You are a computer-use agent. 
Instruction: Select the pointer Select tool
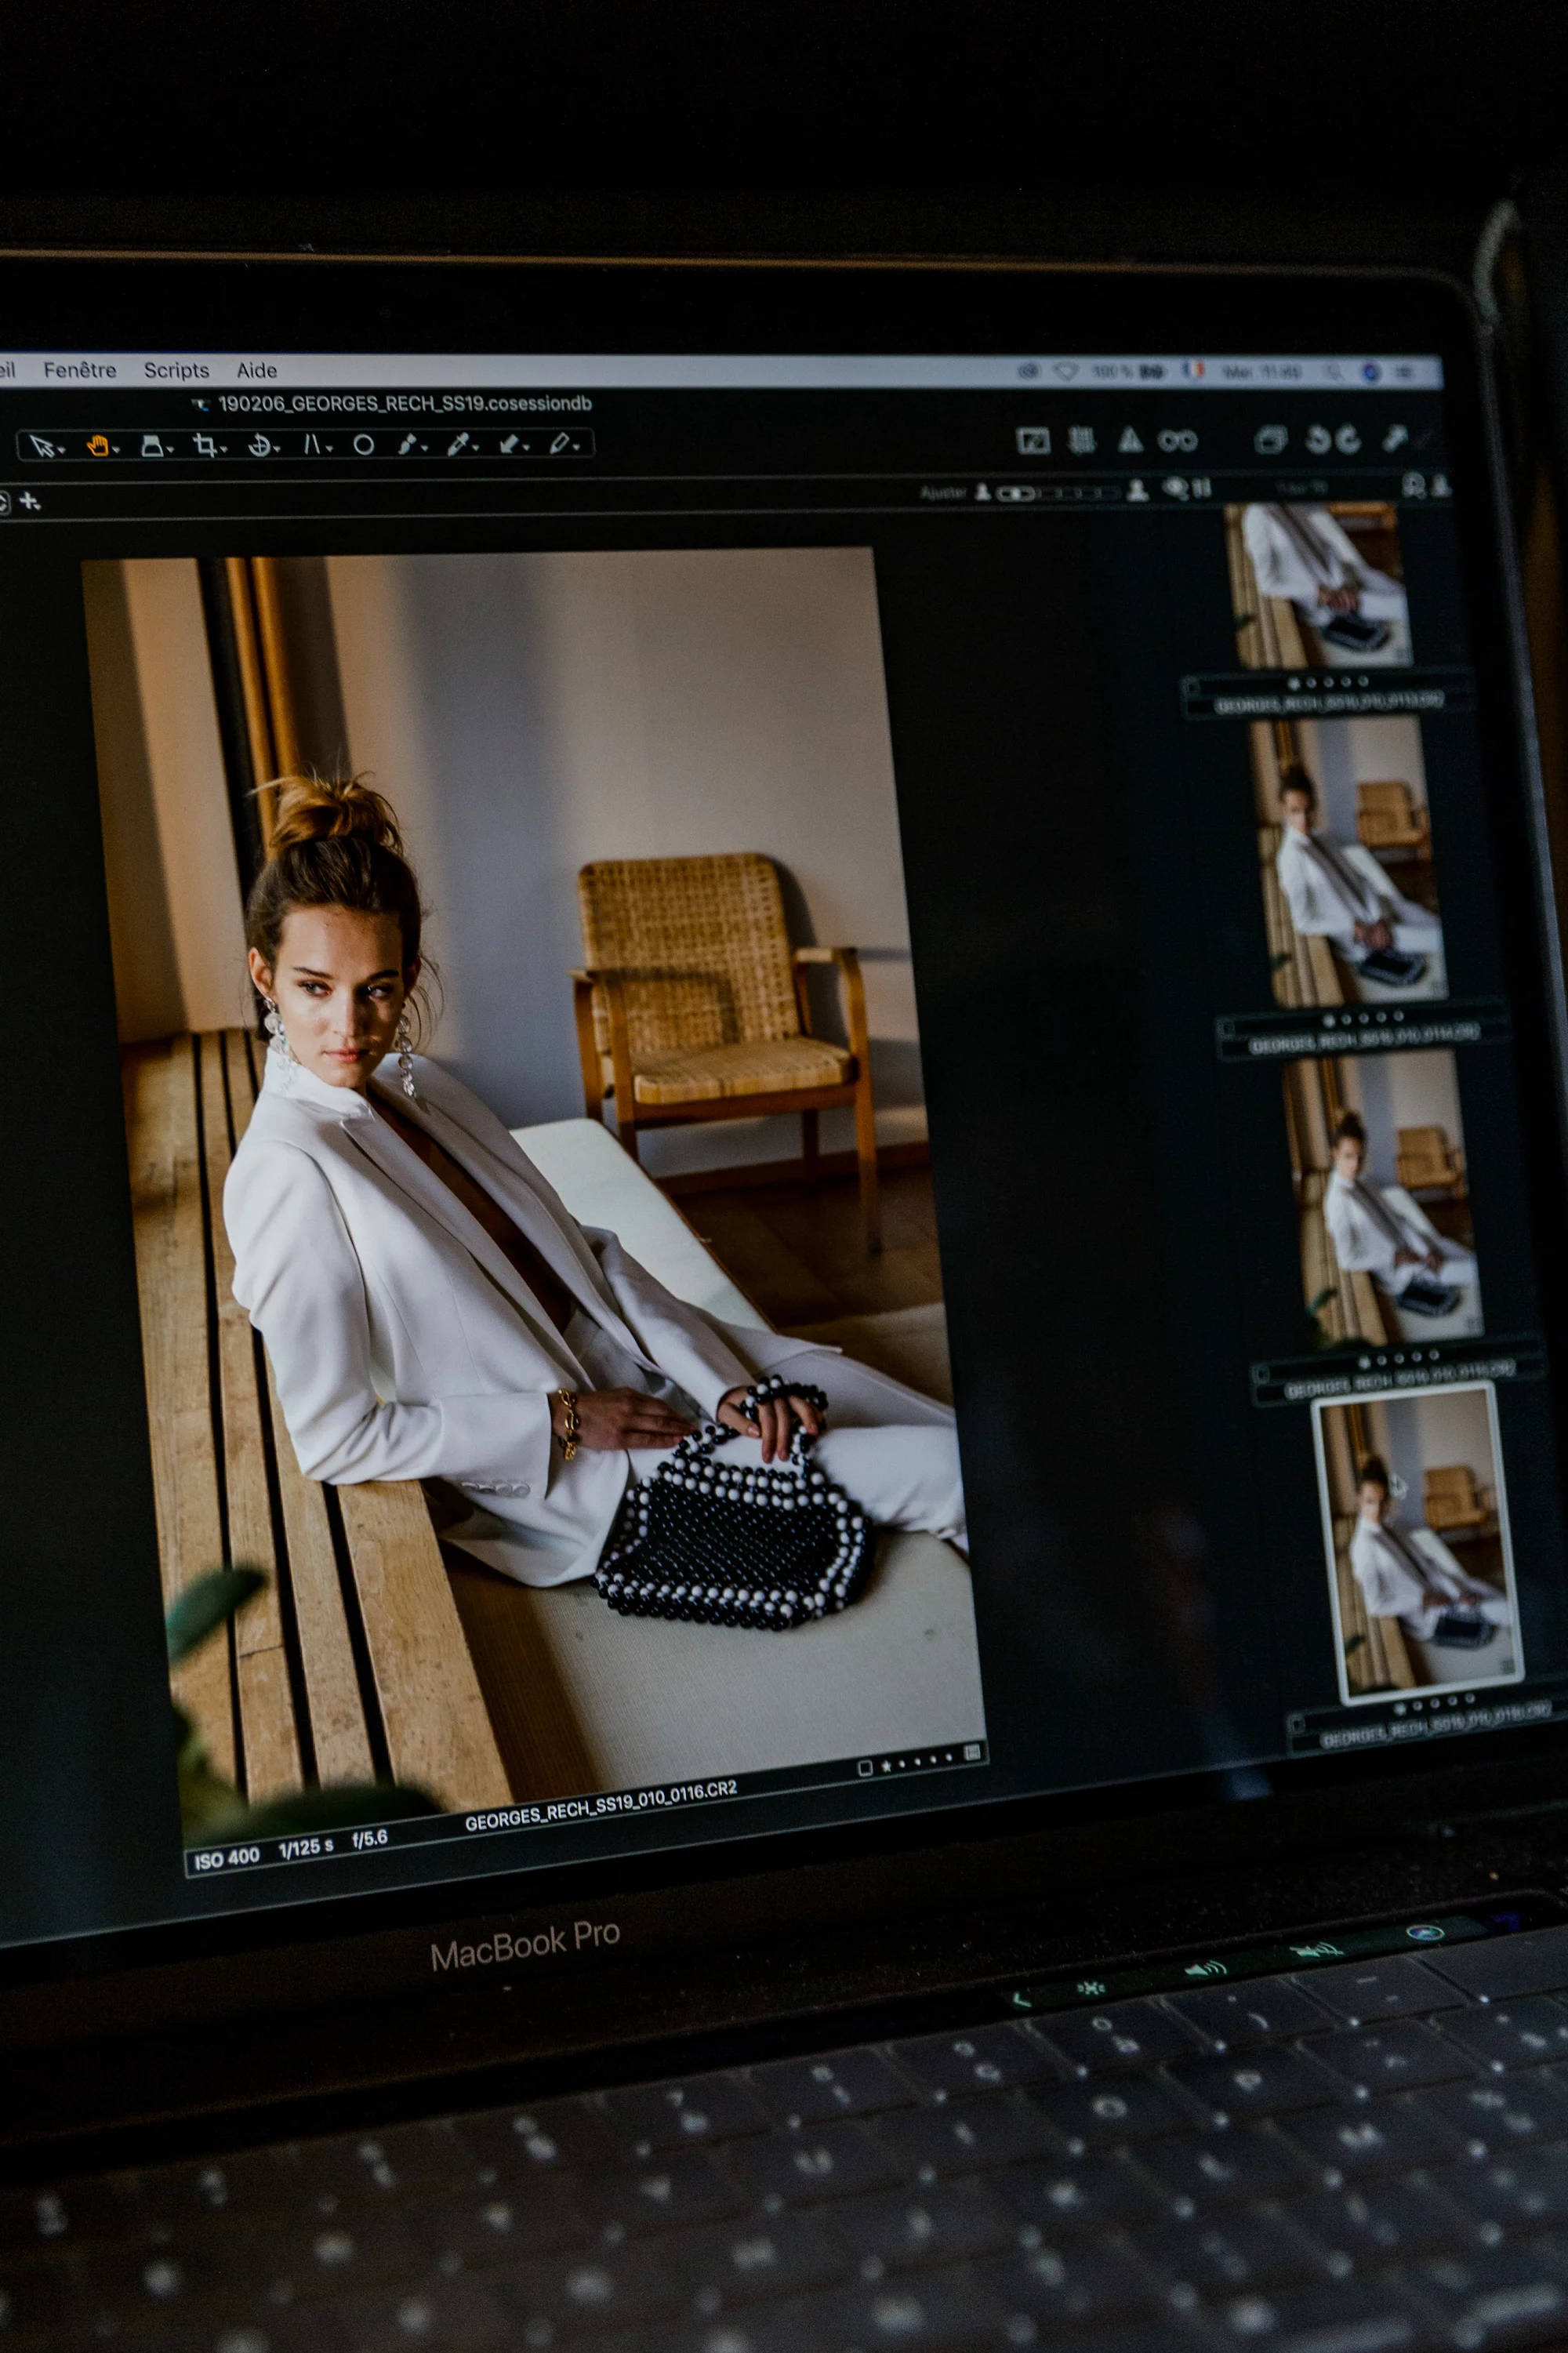[41, 445]
